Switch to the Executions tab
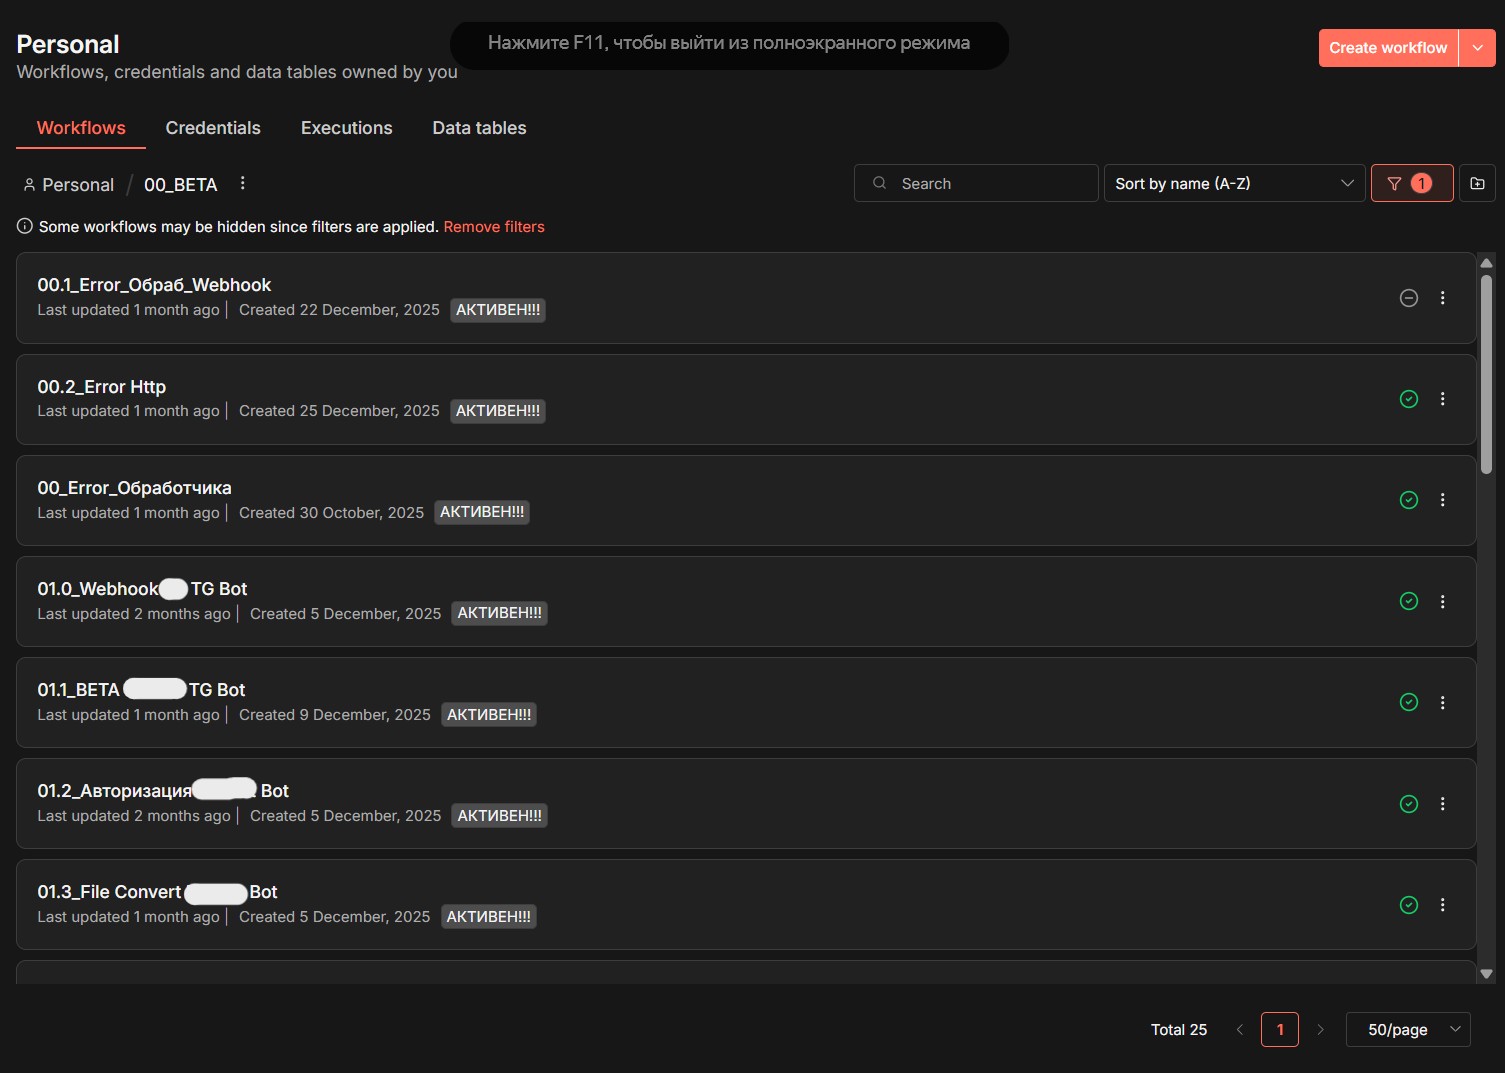This screenshot has width=1505, height=1073. 346,128
